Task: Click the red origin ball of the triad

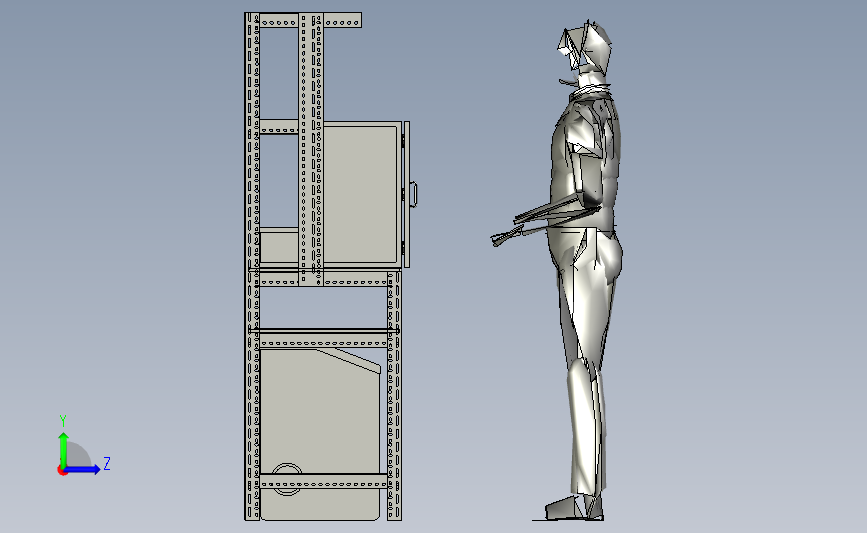Action: click(x=62, y=471)
